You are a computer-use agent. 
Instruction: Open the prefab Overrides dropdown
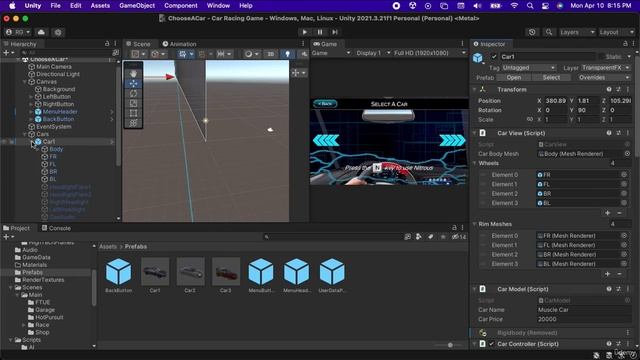pos(604,78)
